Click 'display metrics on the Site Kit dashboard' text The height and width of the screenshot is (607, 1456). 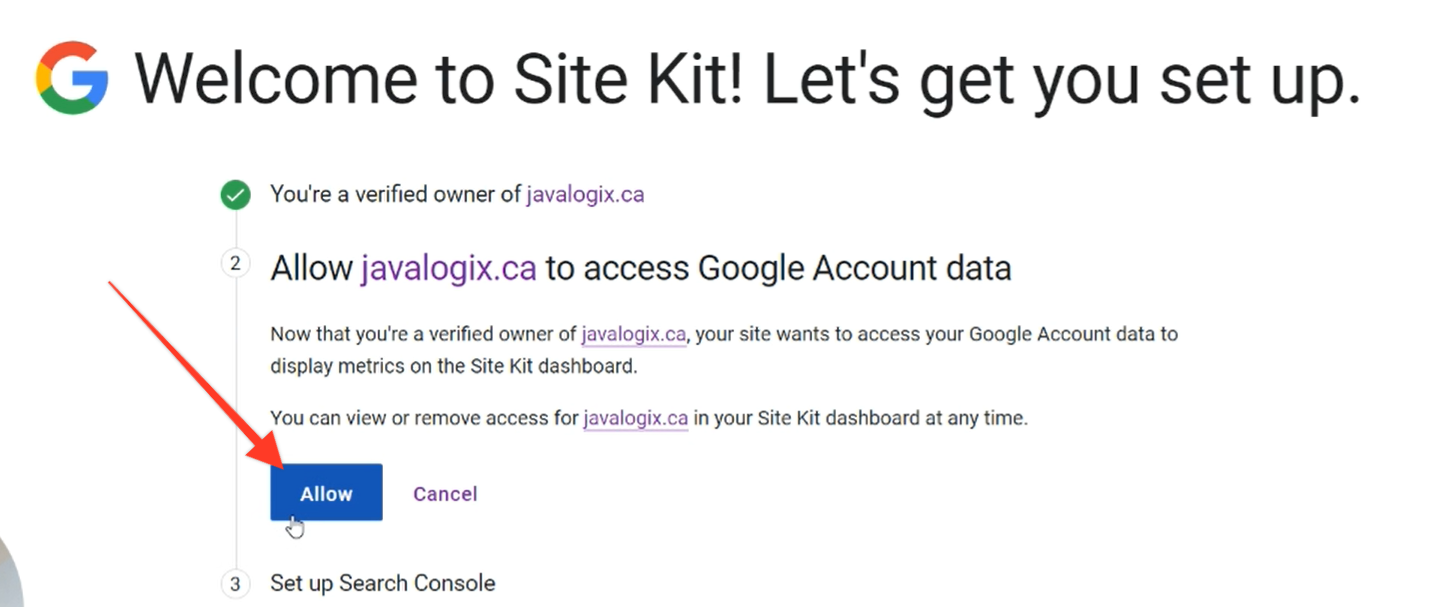click(453, 366)
